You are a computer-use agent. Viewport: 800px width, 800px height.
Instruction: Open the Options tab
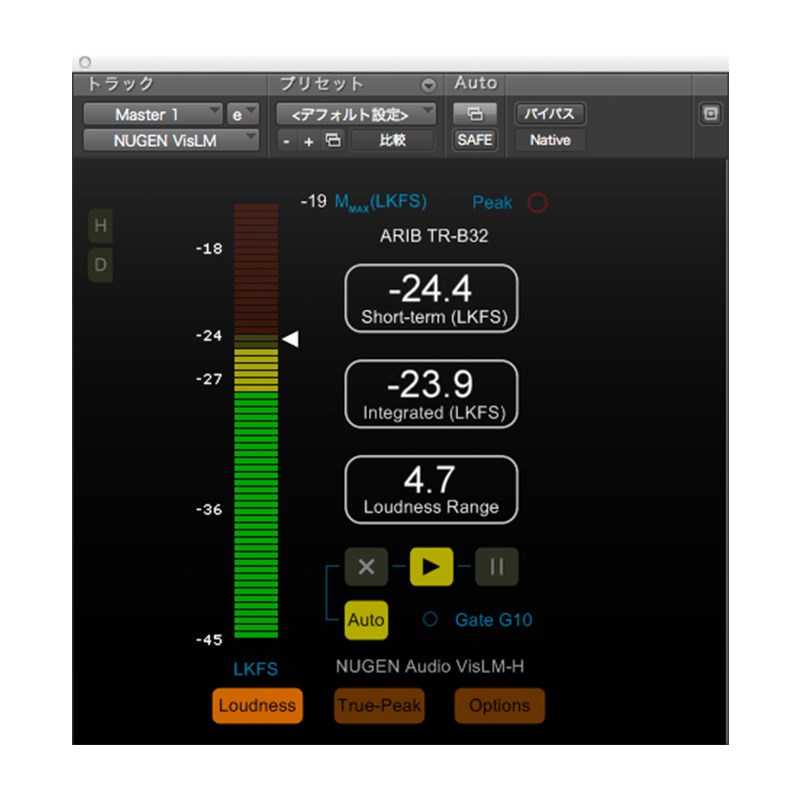pos(499,706)
